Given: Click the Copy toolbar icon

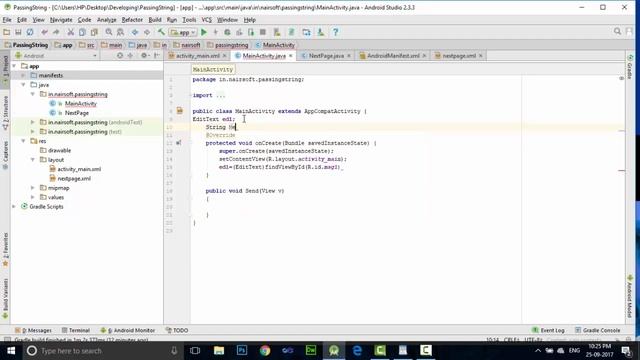Looking at the screenshot, I should coord(82,32).
